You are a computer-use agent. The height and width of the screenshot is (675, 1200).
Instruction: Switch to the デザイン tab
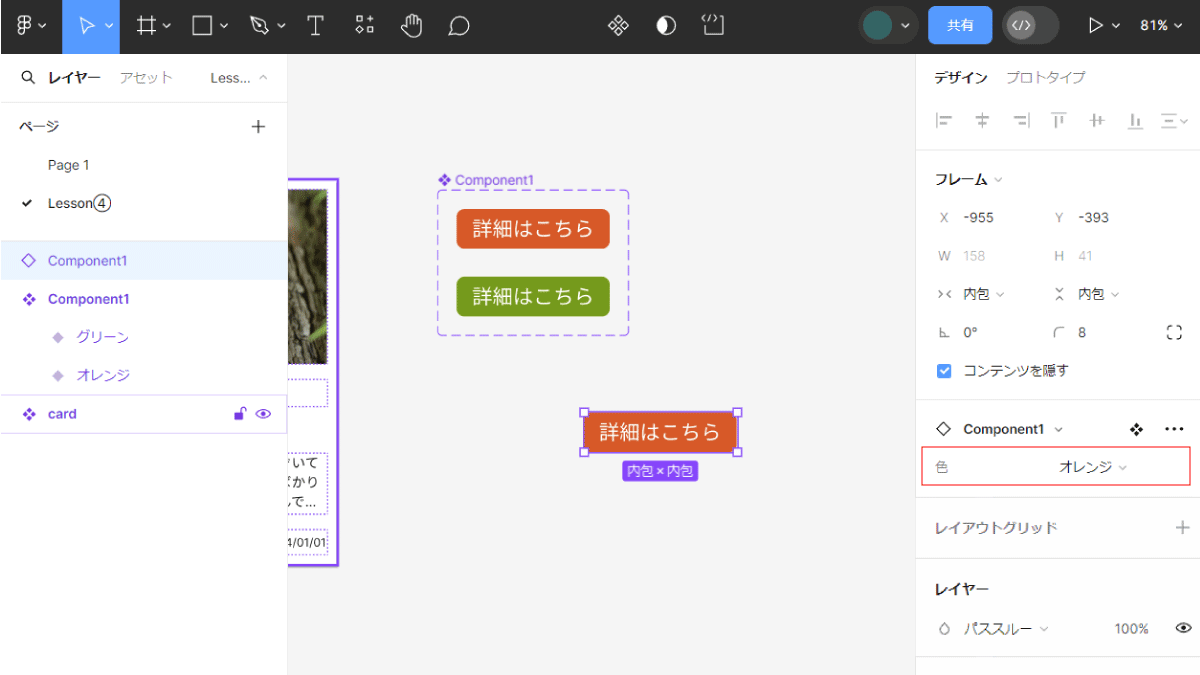click(961, 77)
